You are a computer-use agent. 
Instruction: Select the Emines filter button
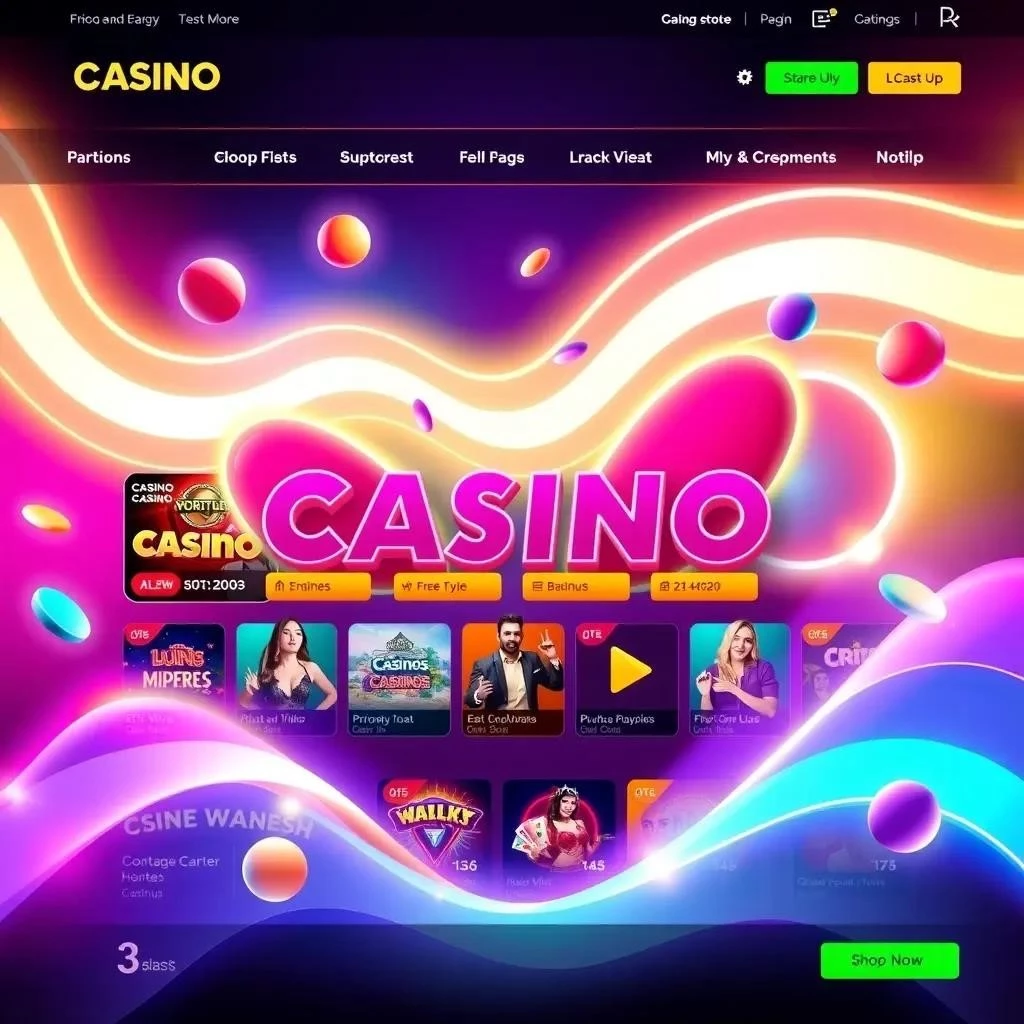(318, 586)
